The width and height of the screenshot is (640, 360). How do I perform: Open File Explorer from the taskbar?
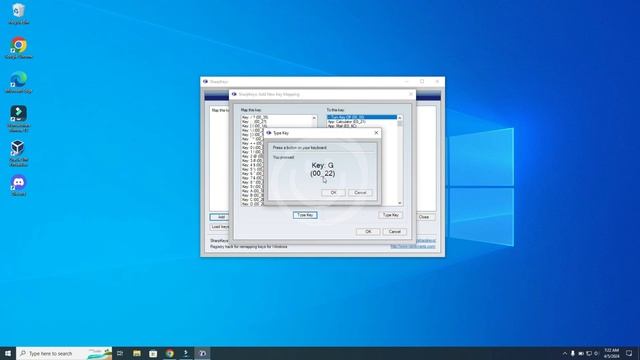(137, 353)
